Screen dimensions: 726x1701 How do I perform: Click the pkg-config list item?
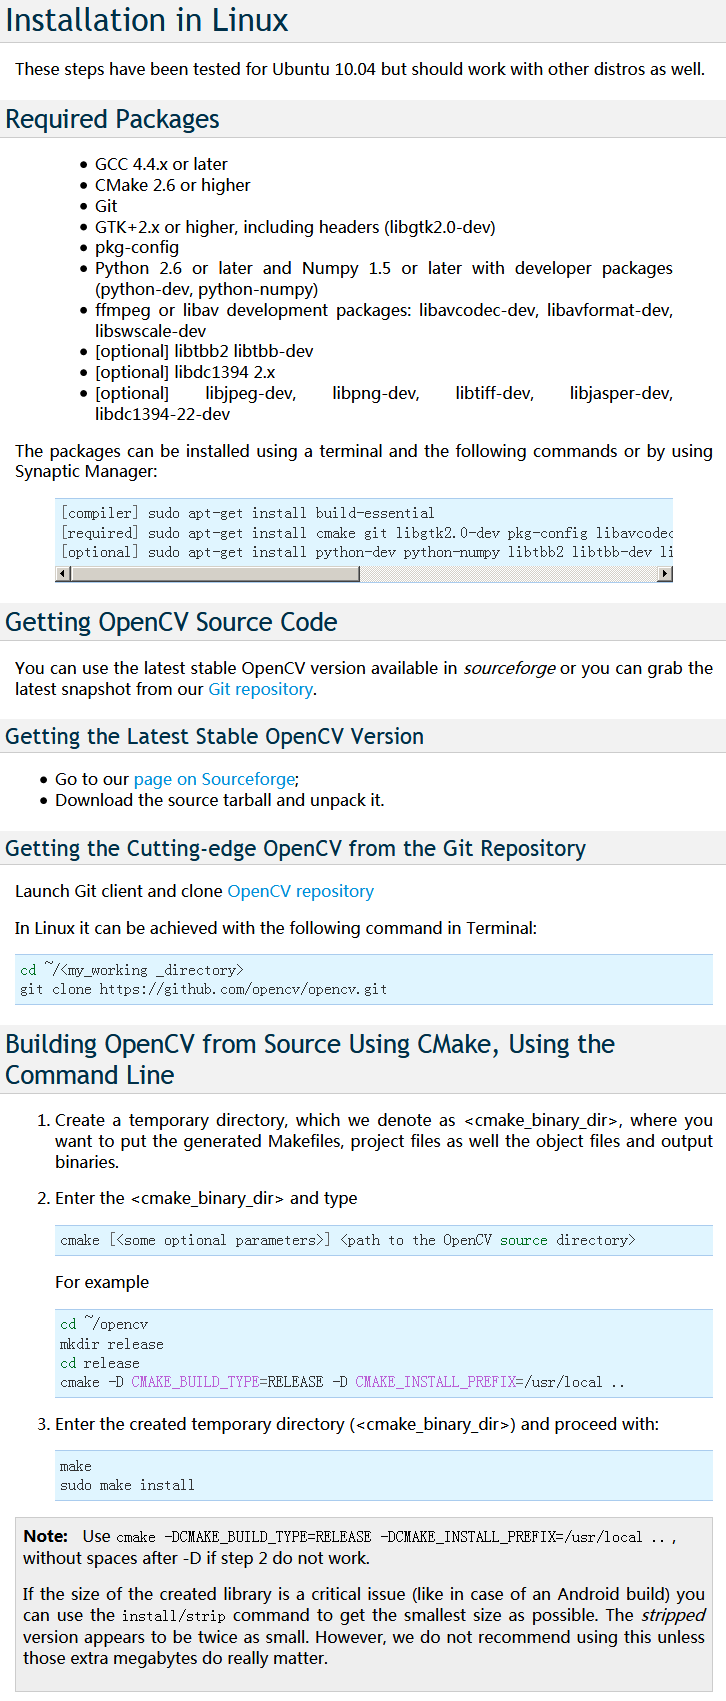tap(137, 247)
